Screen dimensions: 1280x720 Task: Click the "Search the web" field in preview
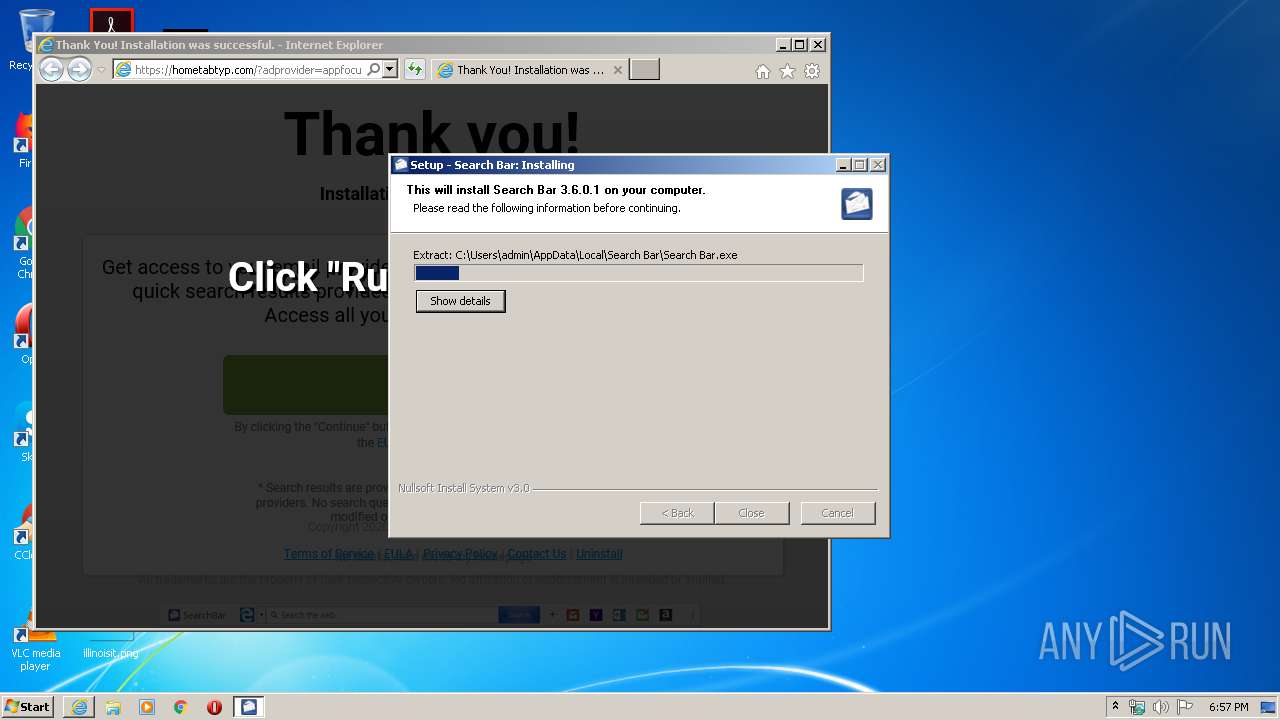383,615
